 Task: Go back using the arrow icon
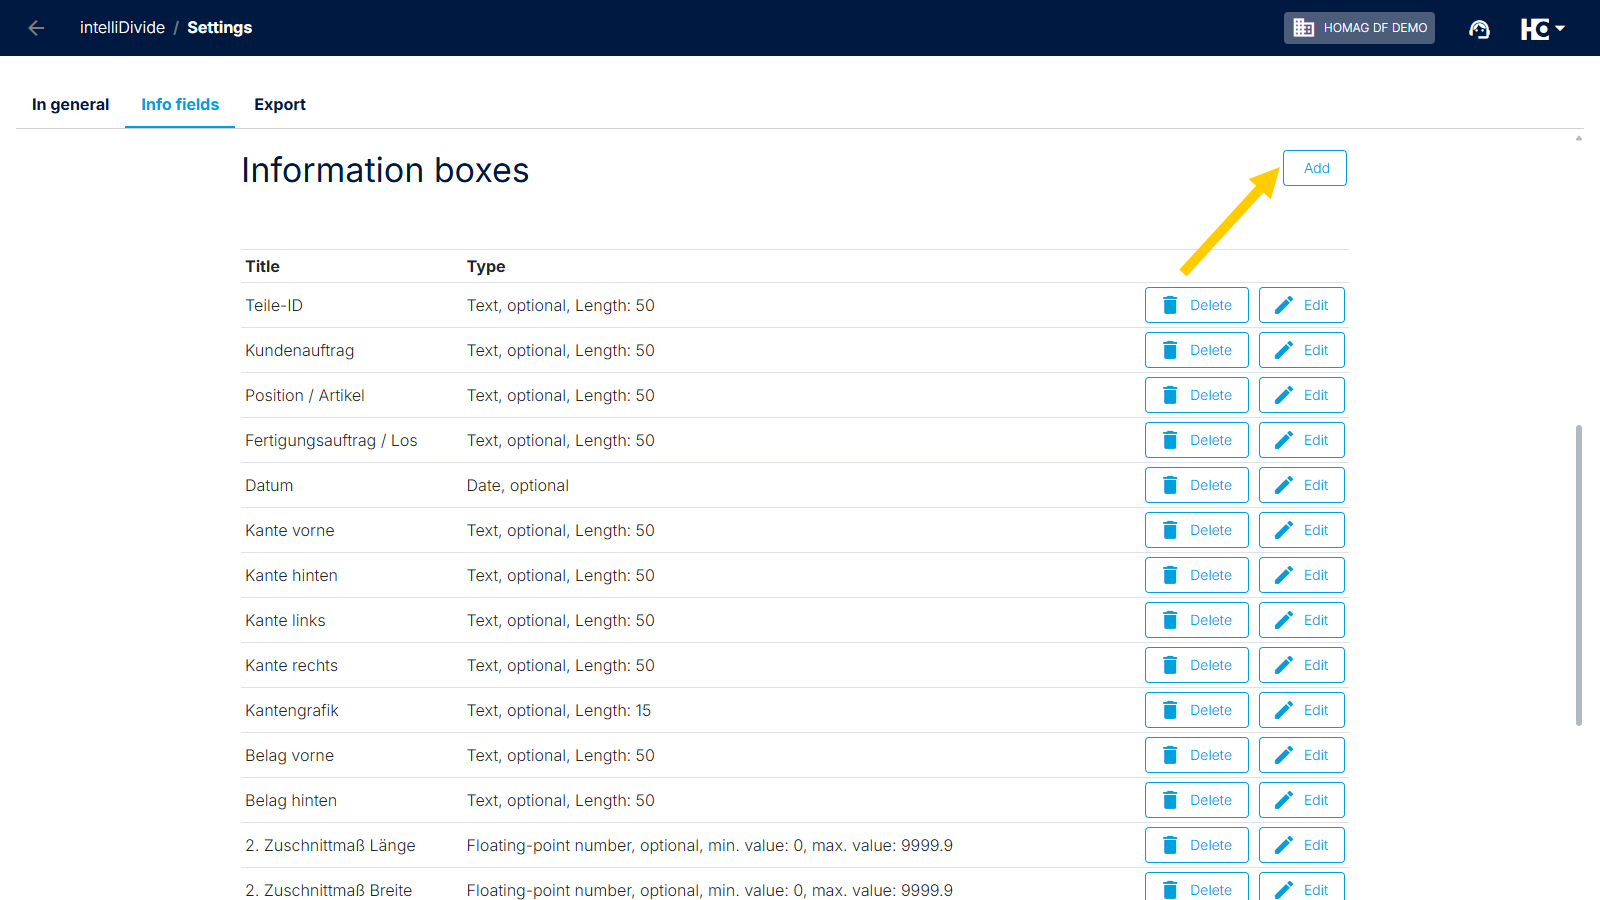36,28
